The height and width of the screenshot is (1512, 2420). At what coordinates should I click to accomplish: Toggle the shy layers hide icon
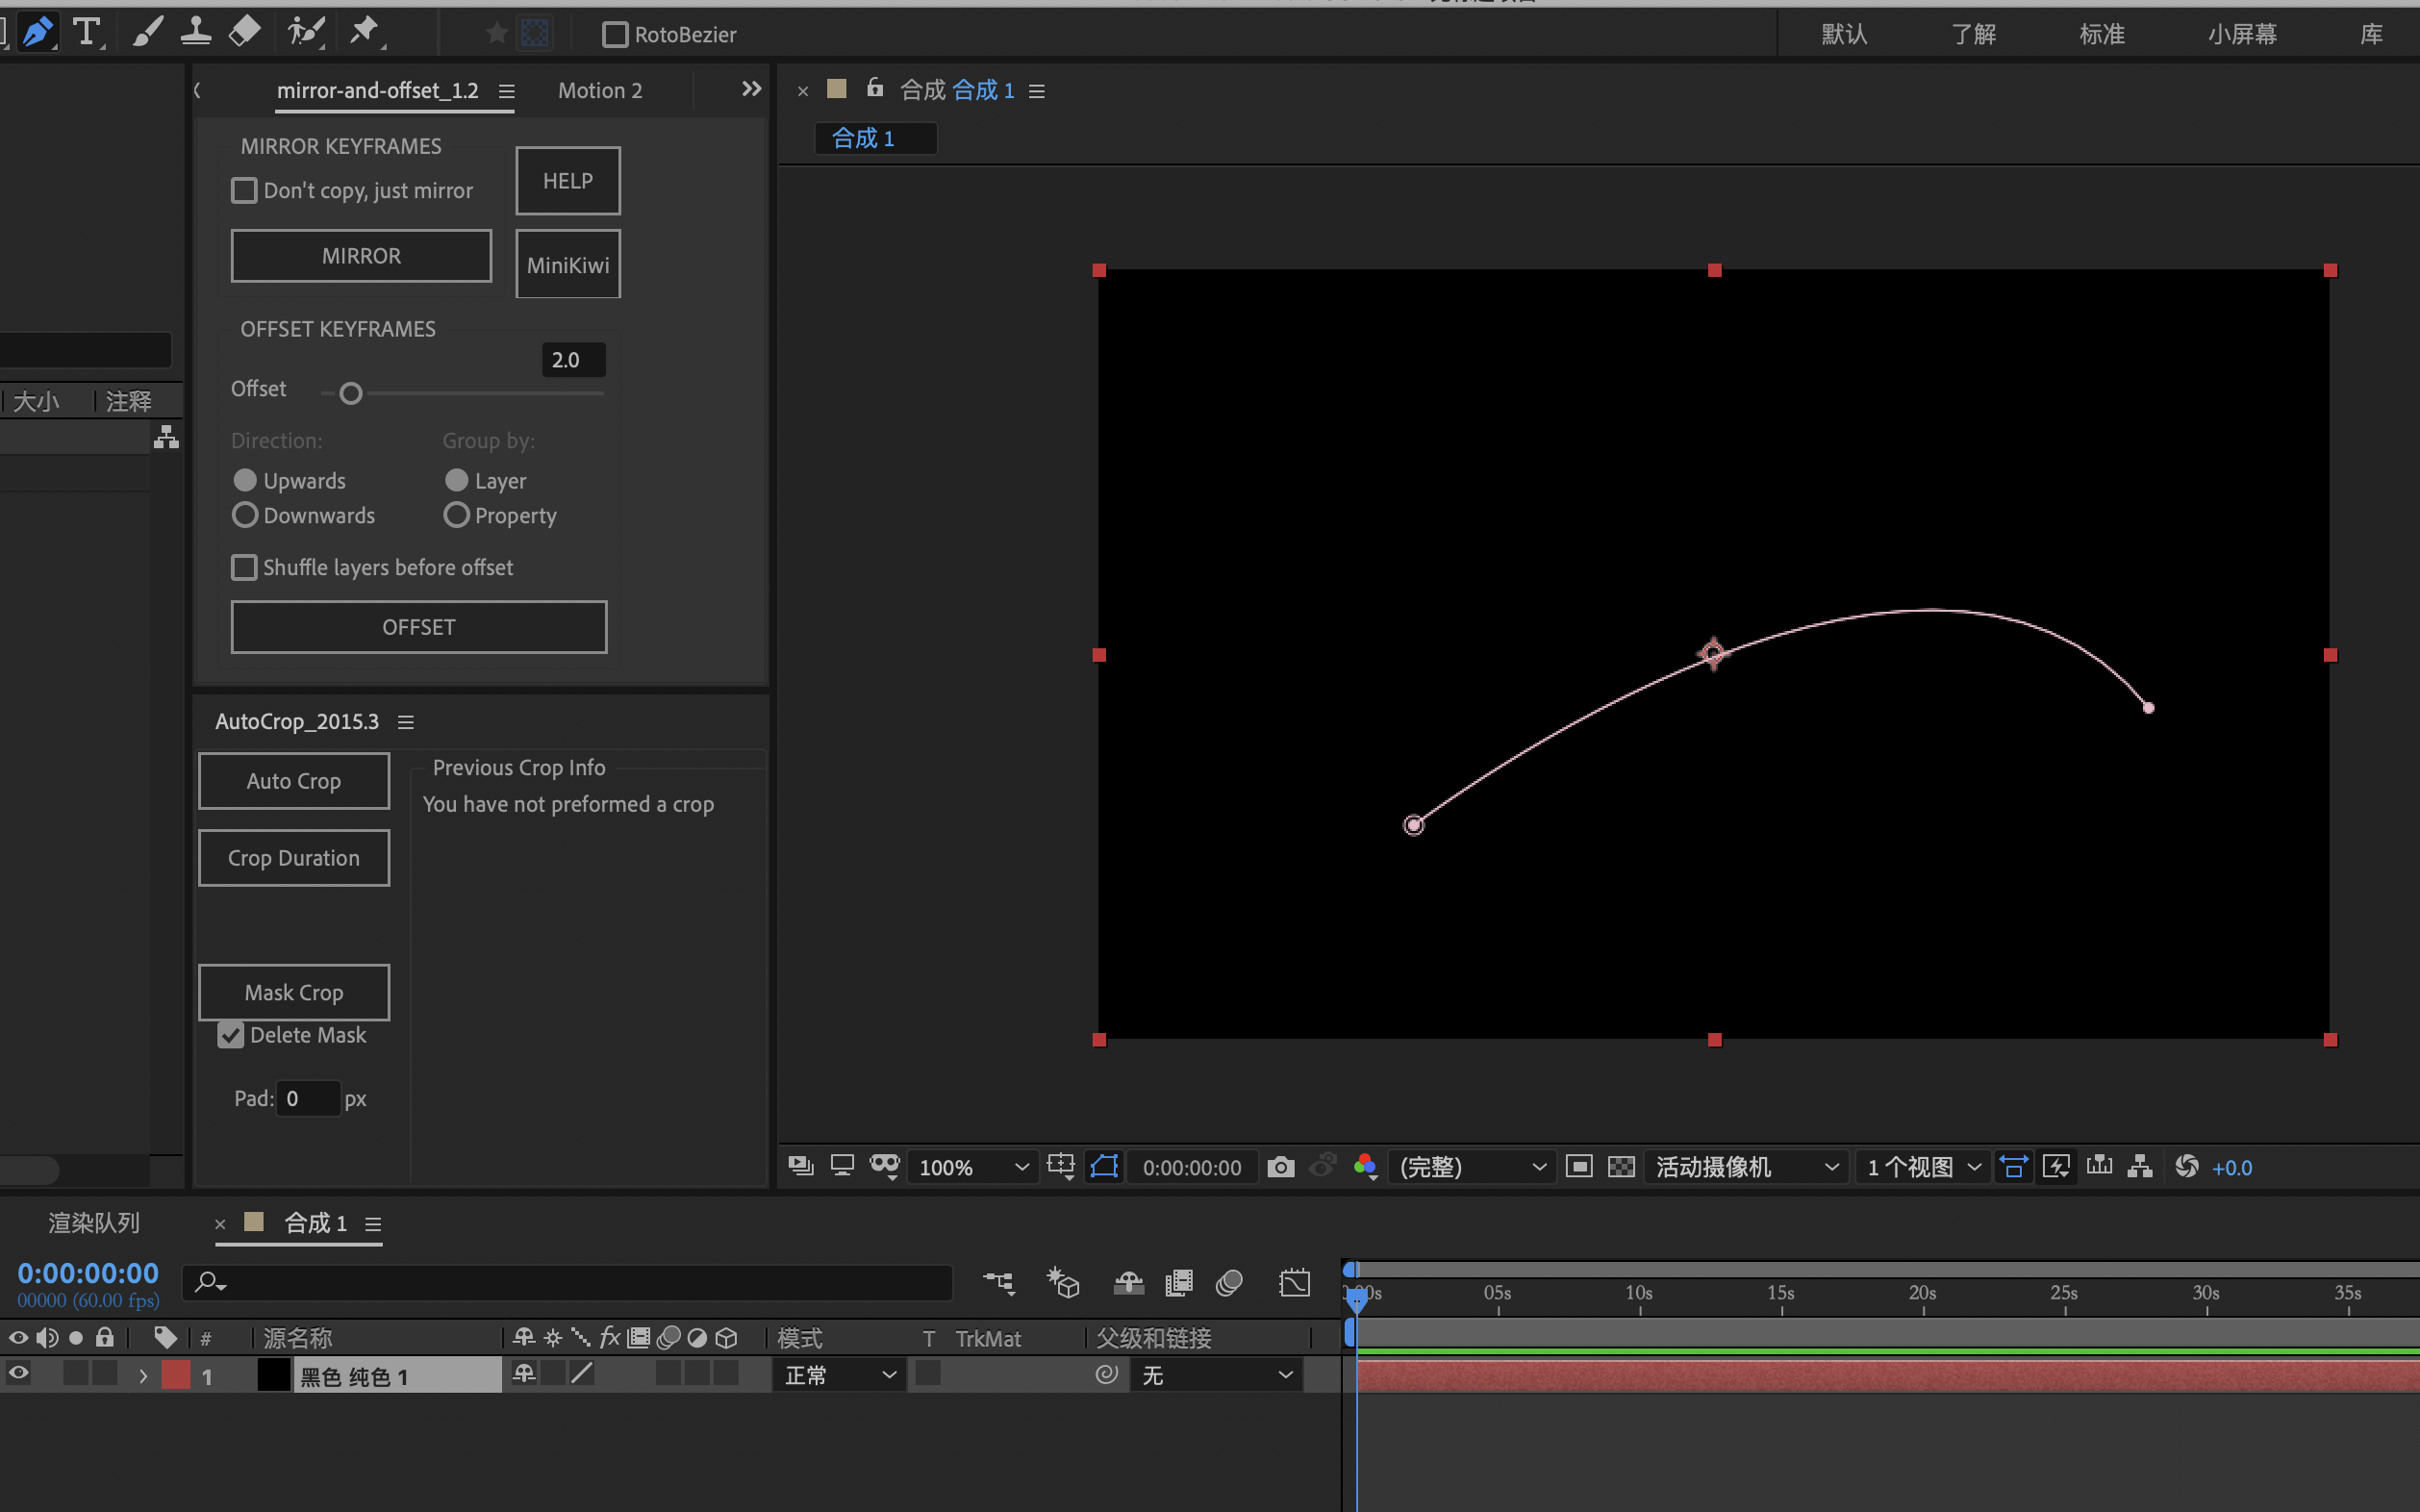(1129, 1283)
